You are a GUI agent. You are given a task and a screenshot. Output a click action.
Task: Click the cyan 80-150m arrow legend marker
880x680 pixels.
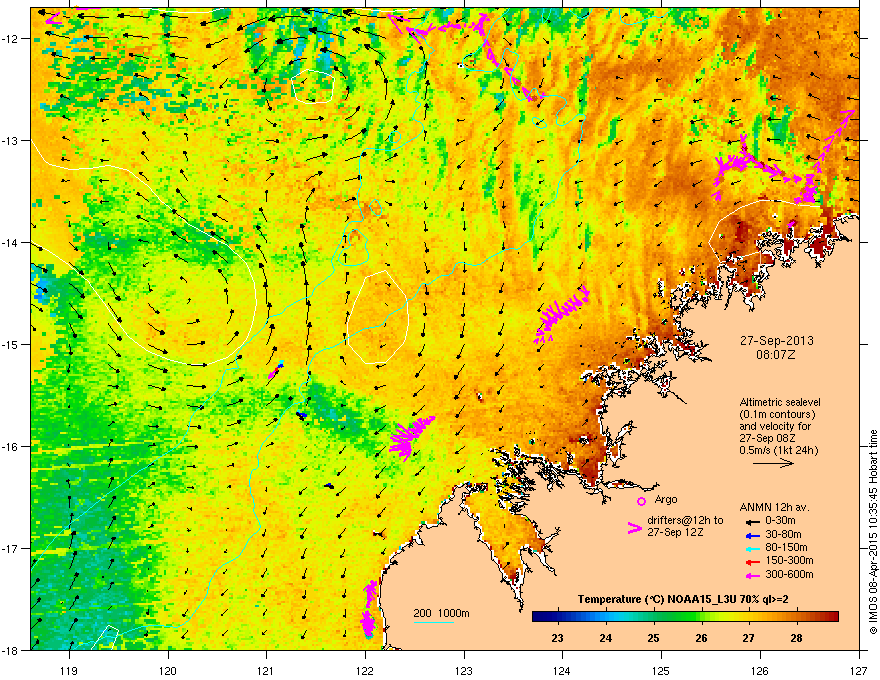click(x=752, y=548)
